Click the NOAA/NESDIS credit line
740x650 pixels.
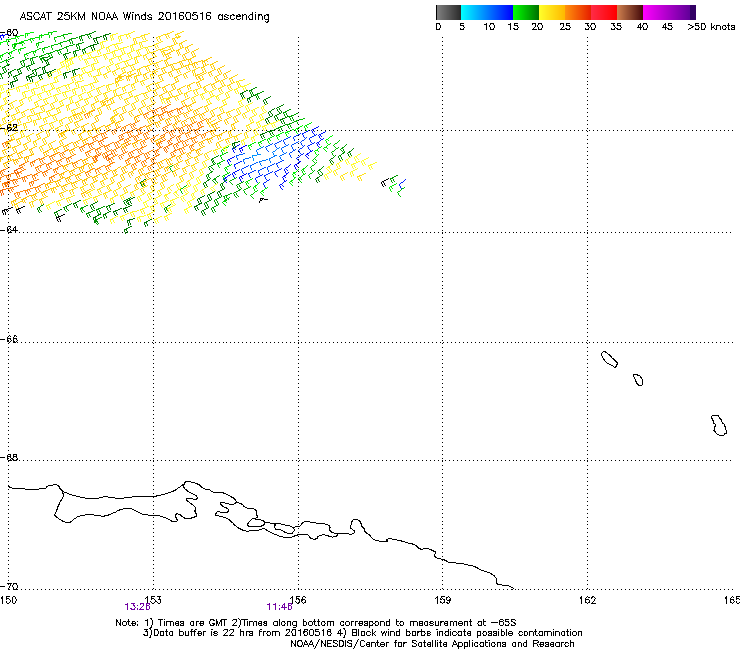(x=432, y=644)
